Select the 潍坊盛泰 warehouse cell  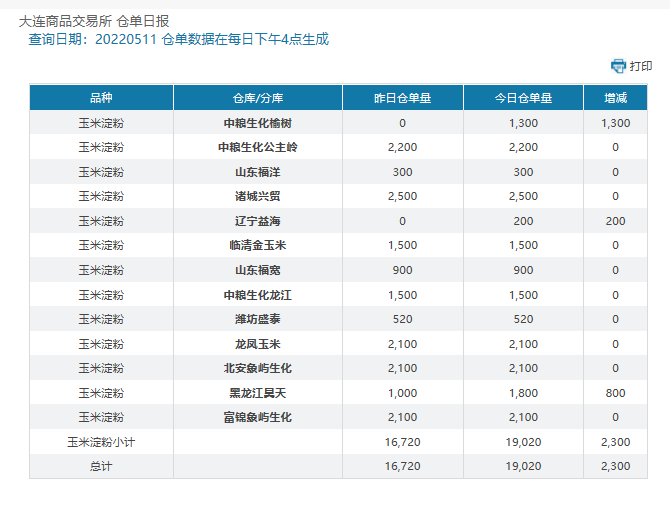click(x=258, y=319)
